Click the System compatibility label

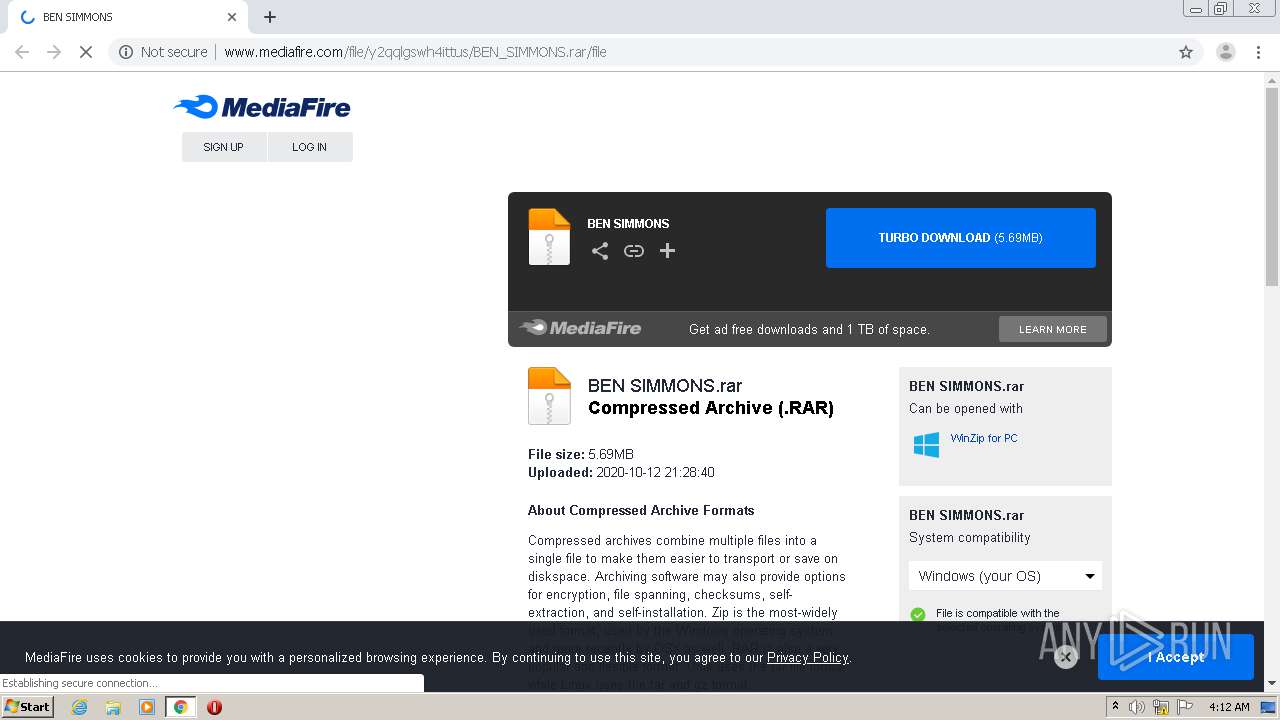coord(969,538)
